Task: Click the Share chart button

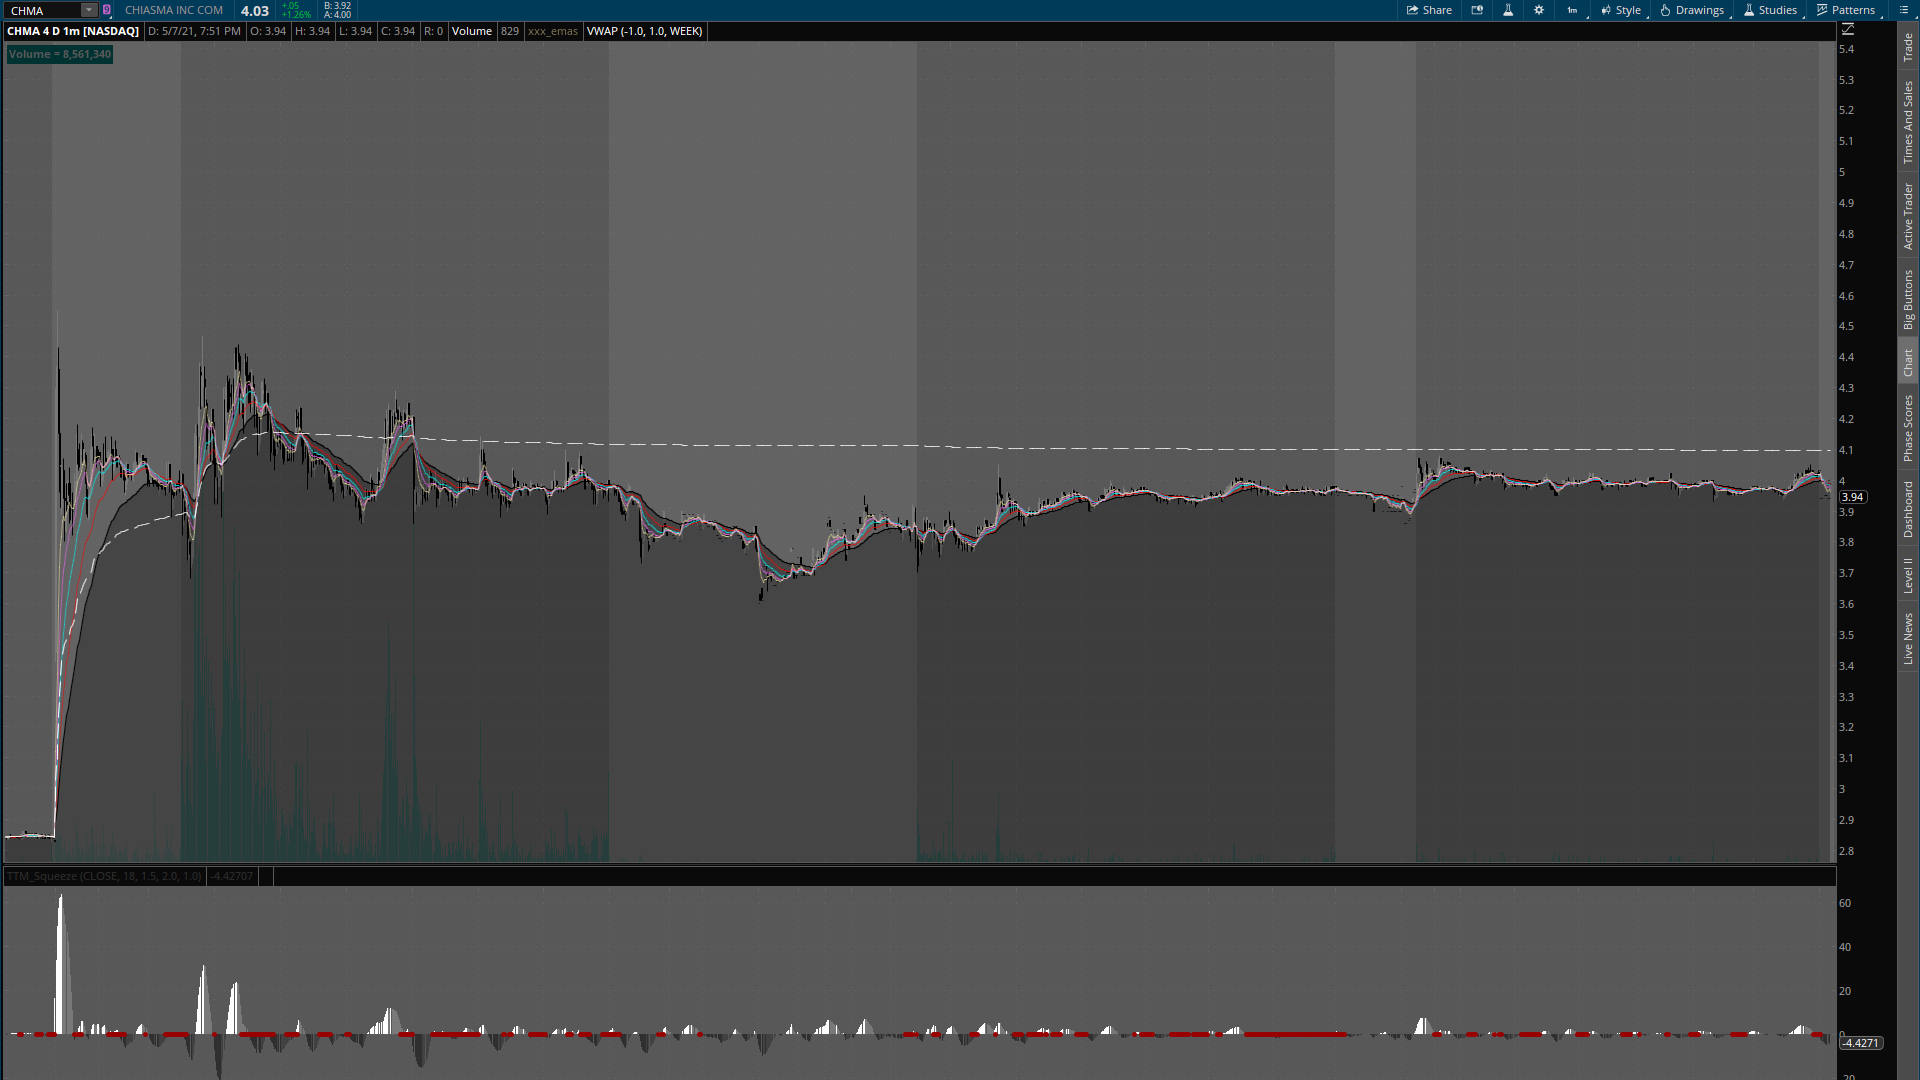Action: pyautogui.click(x=1429, y=10)
